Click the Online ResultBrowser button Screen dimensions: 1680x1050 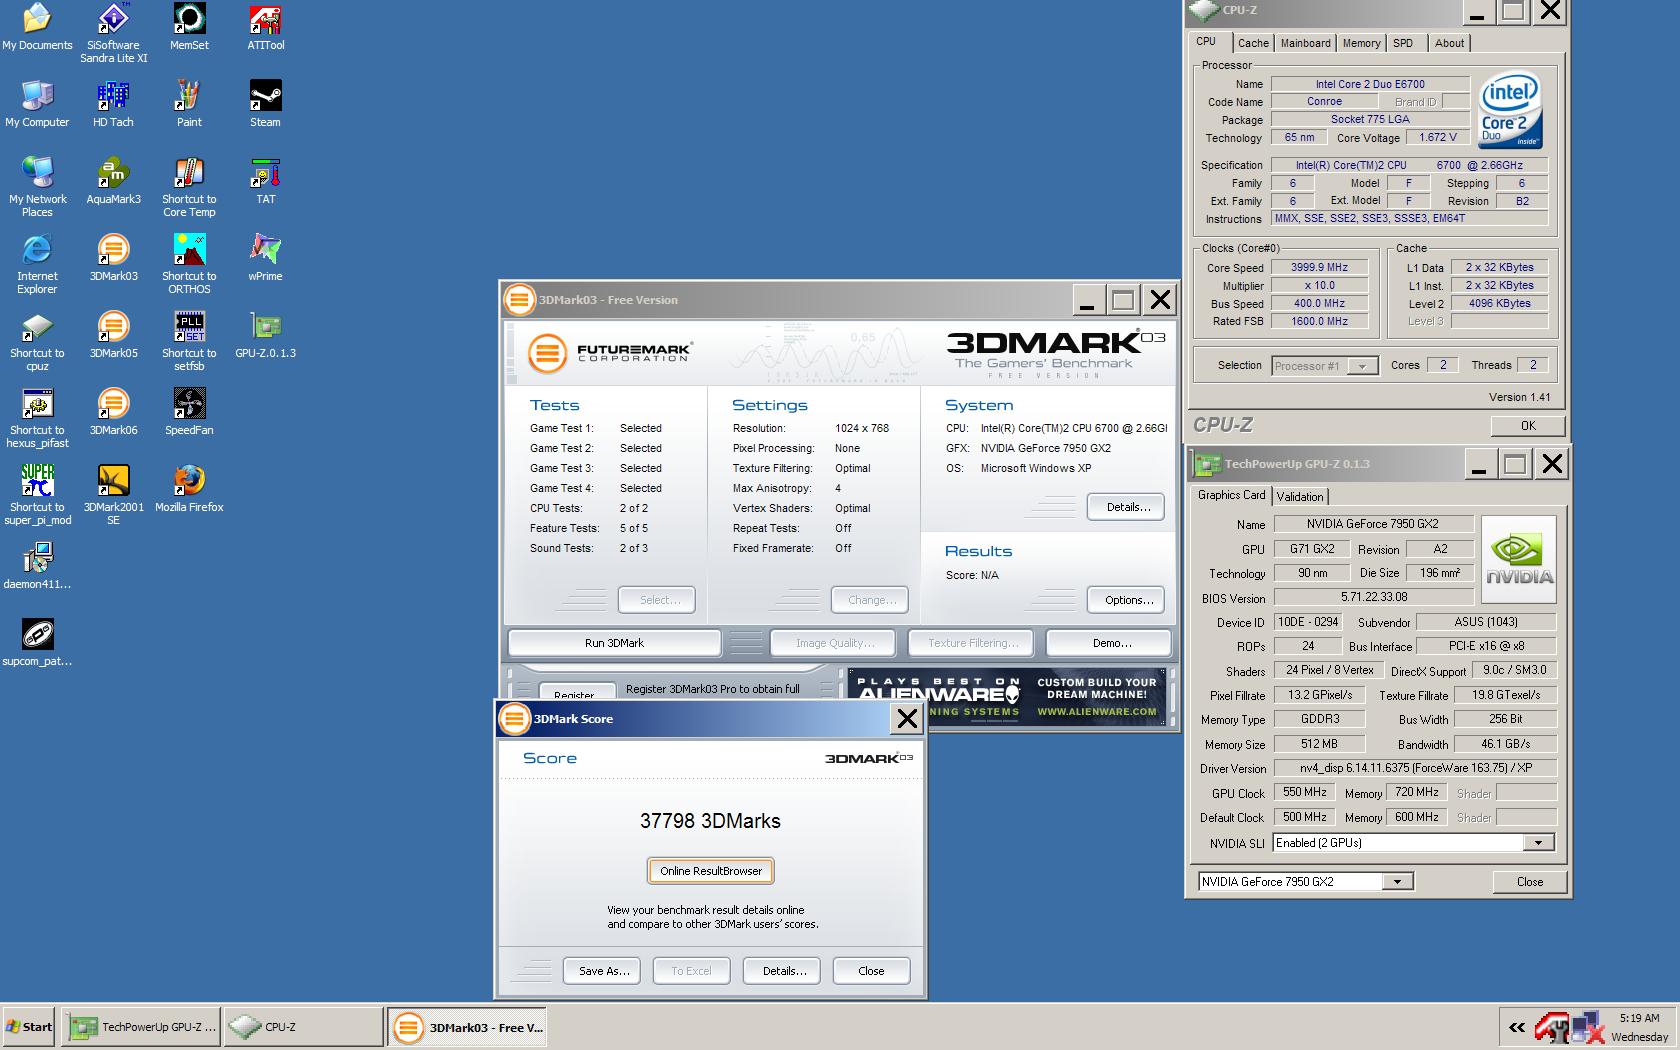pyautogui.click(x=711, y=871)
